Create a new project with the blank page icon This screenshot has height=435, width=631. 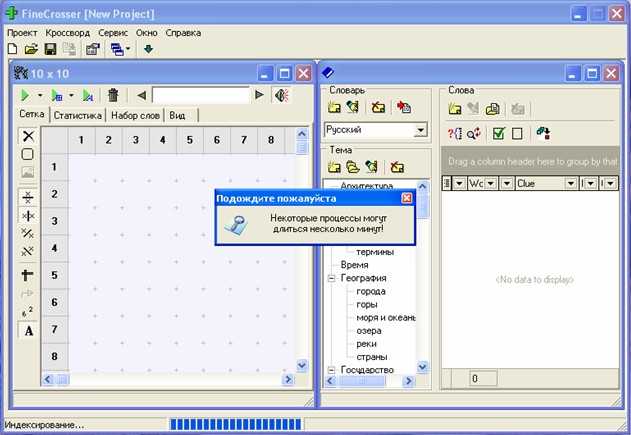[12, 49]
